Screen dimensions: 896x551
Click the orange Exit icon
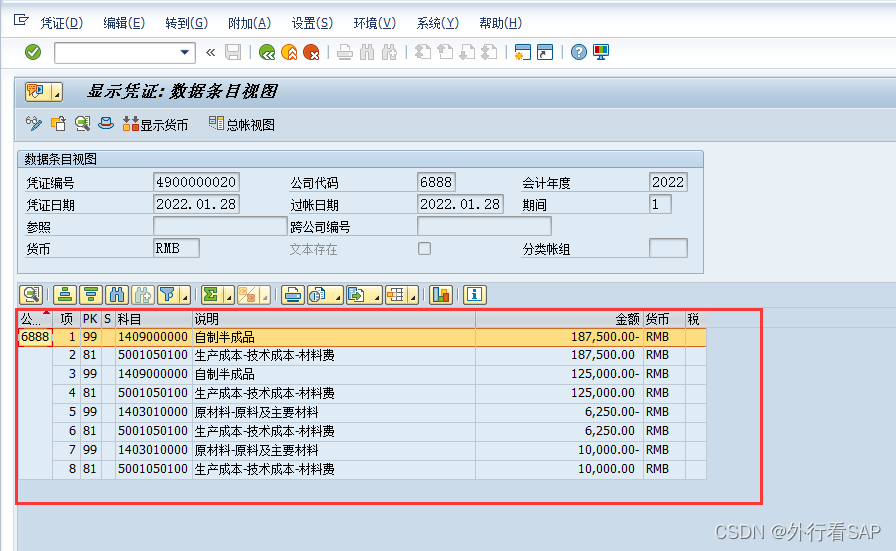289,53
